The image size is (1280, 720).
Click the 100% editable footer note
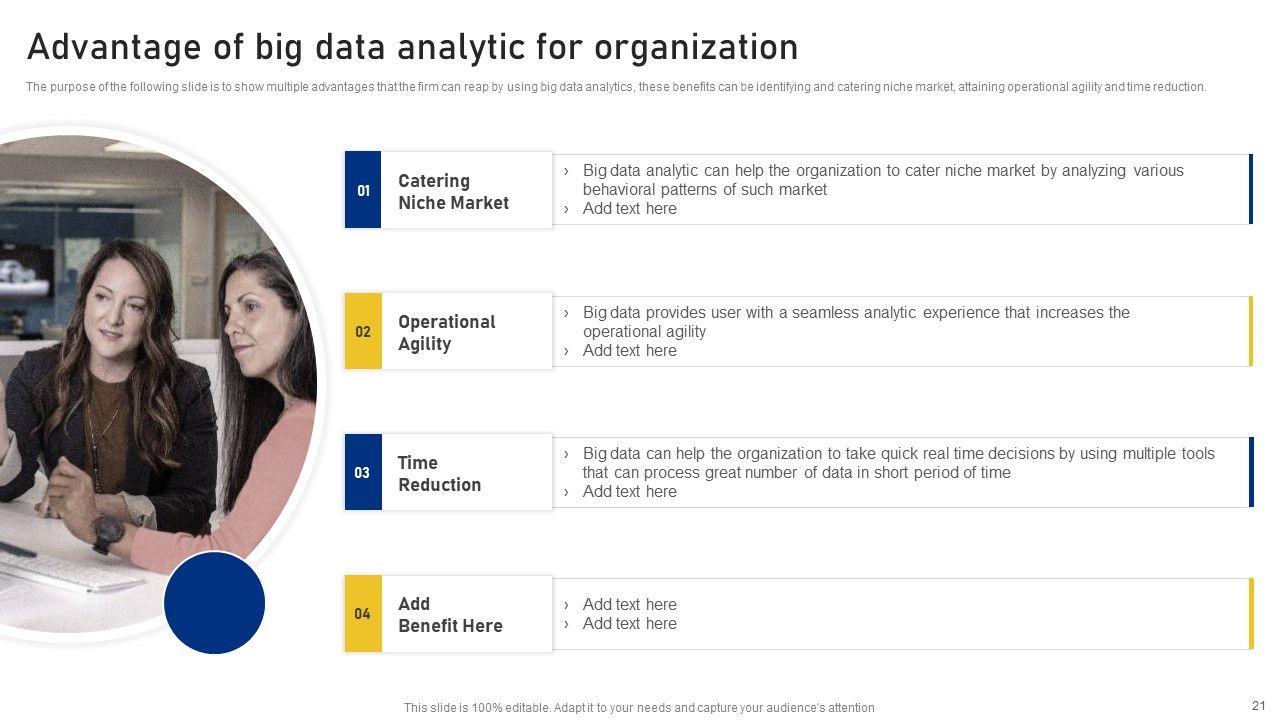pos(639,708)
